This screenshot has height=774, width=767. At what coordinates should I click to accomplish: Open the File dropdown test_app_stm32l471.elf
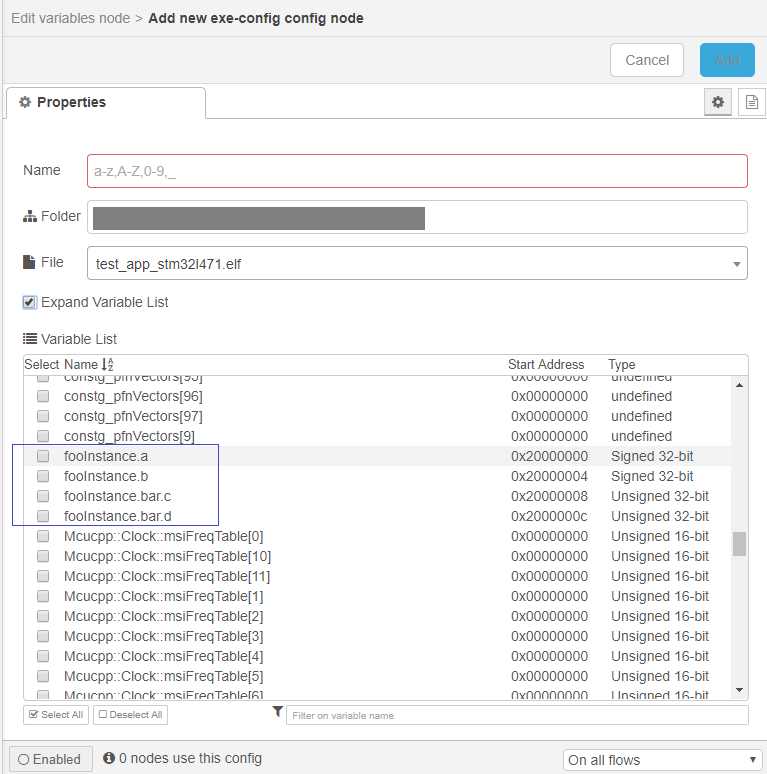pyautogui.click(x=417, y=263)
